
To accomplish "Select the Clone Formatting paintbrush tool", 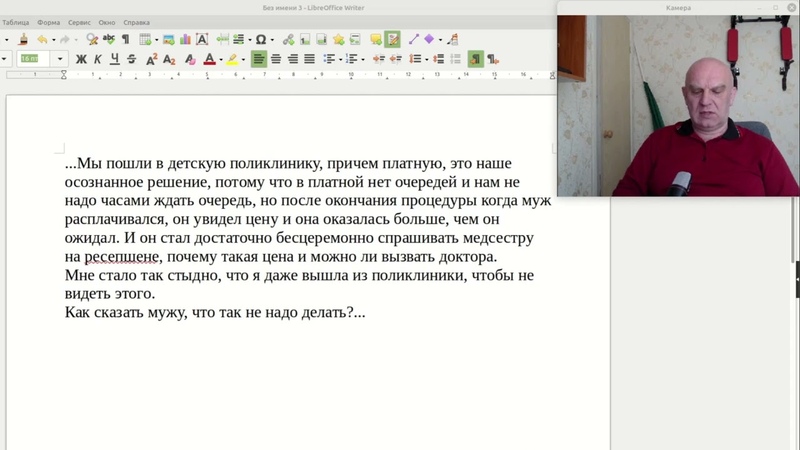I will pos(23,39).
